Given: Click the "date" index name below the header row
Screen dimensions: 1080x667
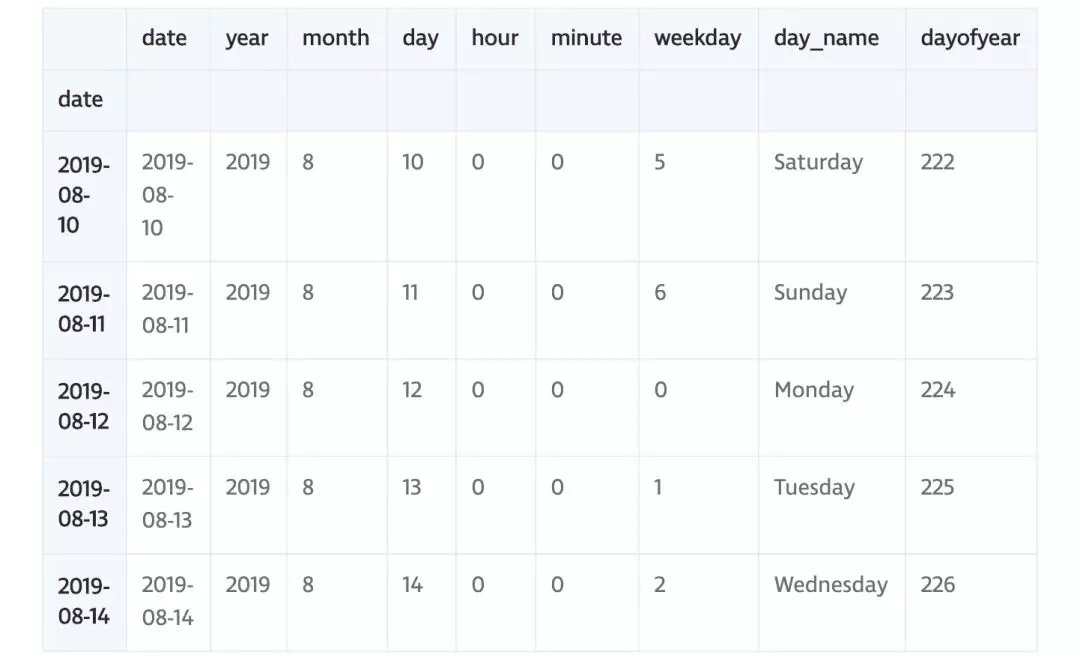Looking at the screenshot, I should pyautogui.click(x=80, y=100).
